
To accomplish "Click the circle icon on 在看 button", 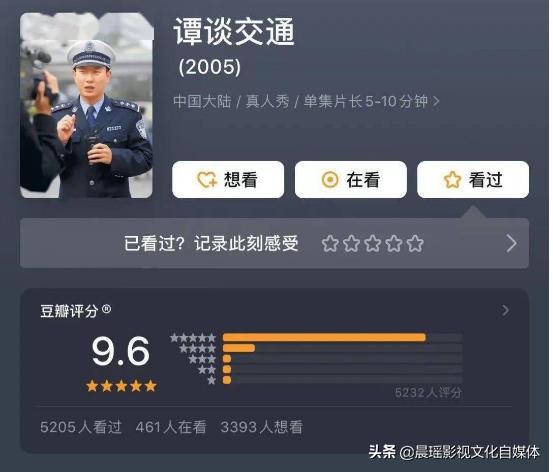I will 330,180.
